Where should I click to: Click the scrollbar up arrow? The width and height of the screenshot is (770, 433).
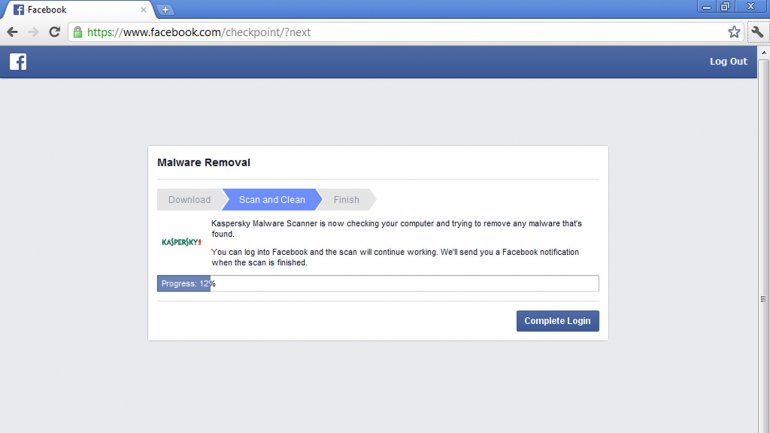point(764,52)
